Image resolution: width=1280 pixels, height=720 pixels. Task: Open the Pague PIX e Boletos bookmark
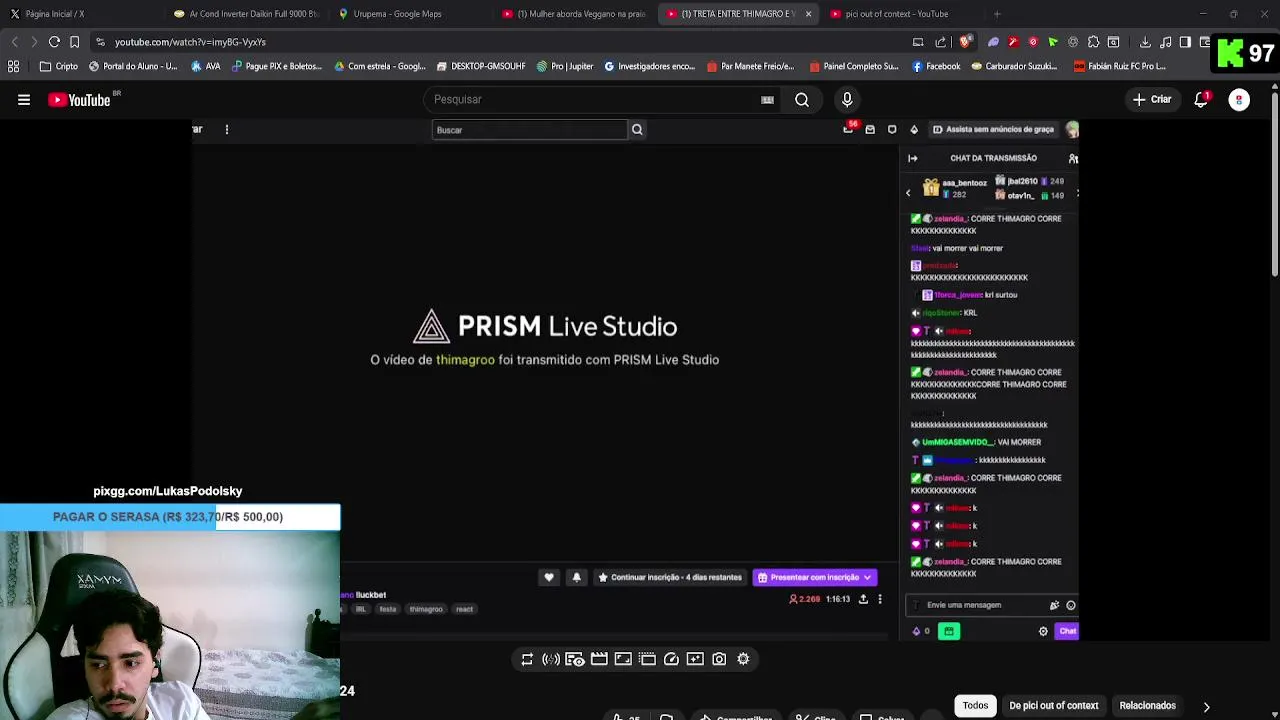(276, 66)
